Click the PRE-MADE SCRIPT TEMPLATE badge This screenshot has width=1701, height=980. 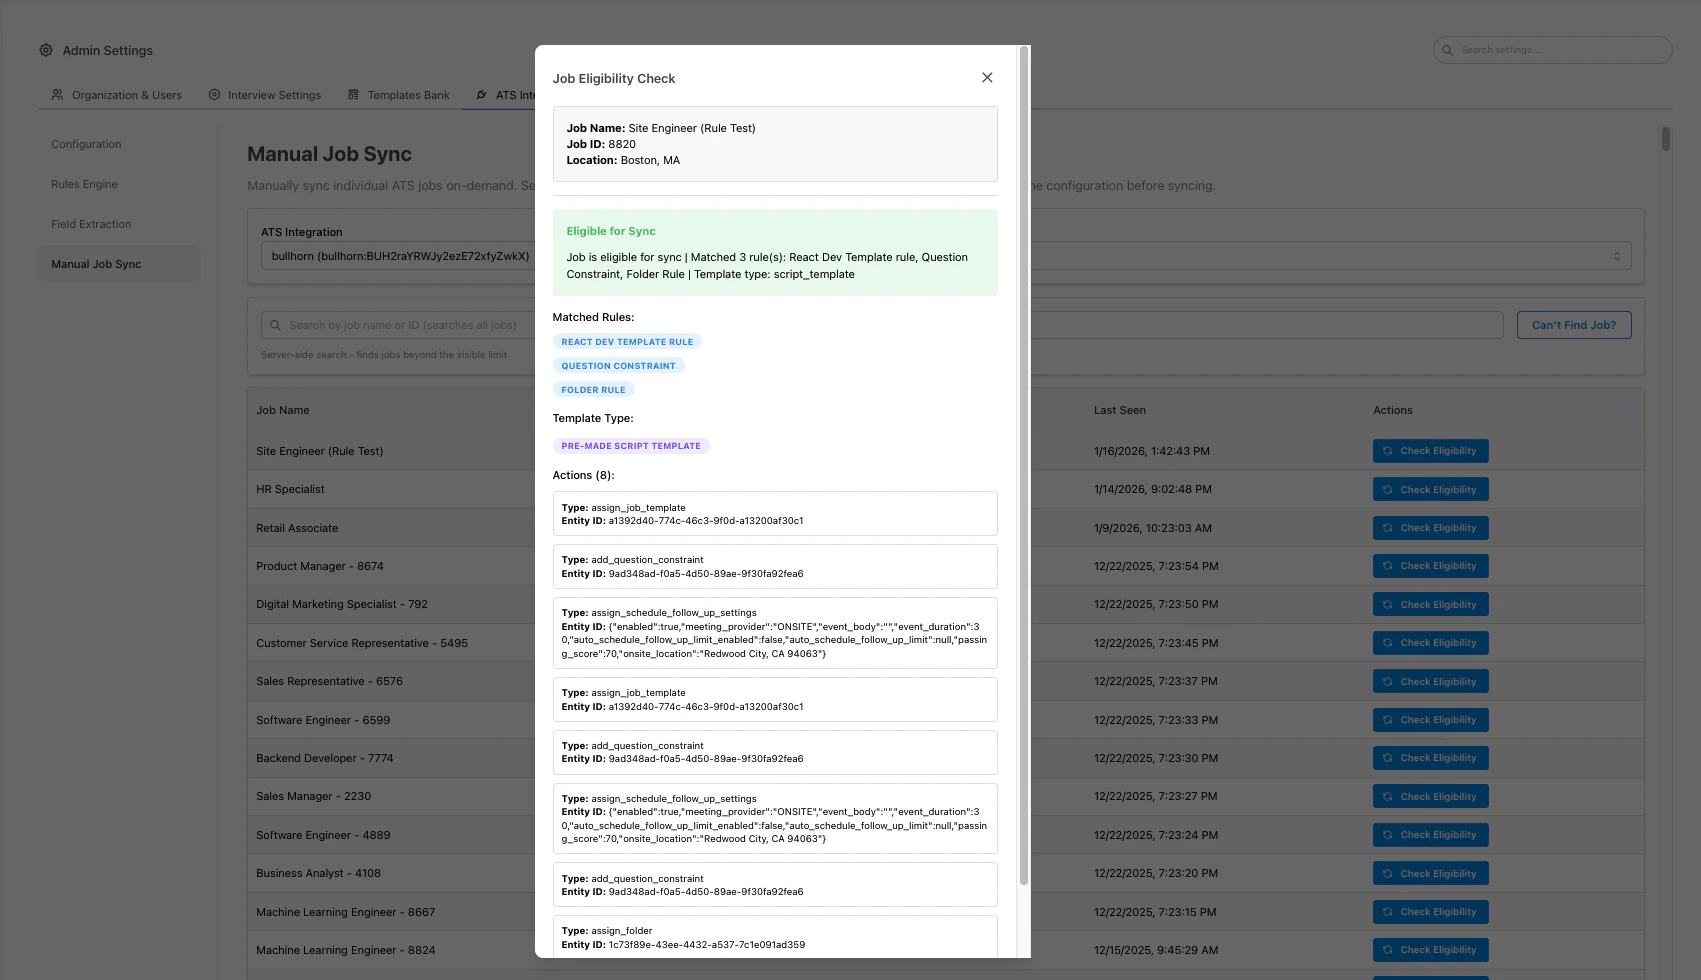pyautogui.click(x=631, y=445)
